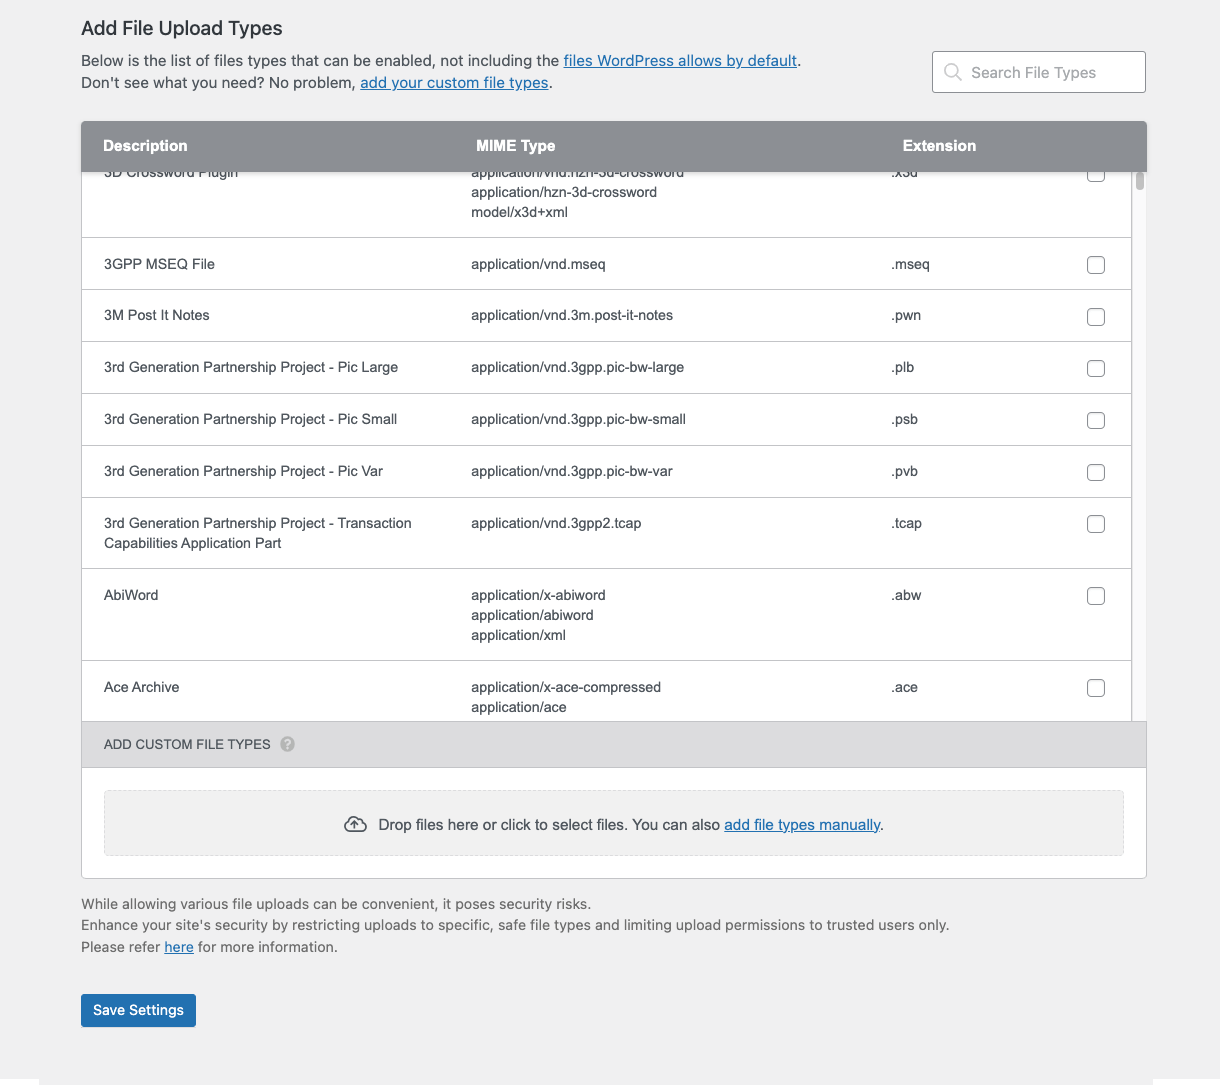Screen dimensions: 1220x1085
Task: Click 'application/x-abiword' MIME text
Action: tap(538, 595)
